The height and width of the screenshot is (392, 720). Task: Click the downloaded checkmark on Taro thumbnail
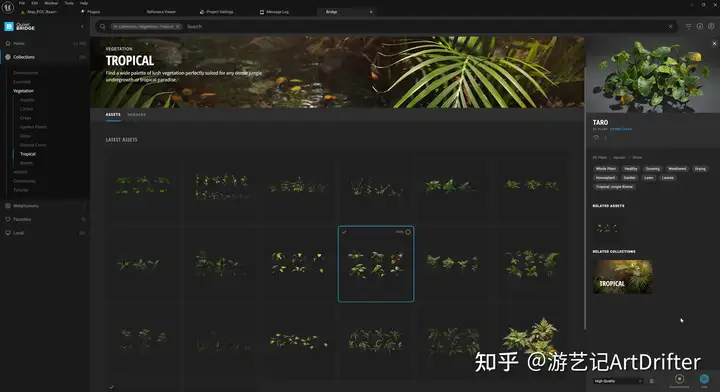point(344,232)
